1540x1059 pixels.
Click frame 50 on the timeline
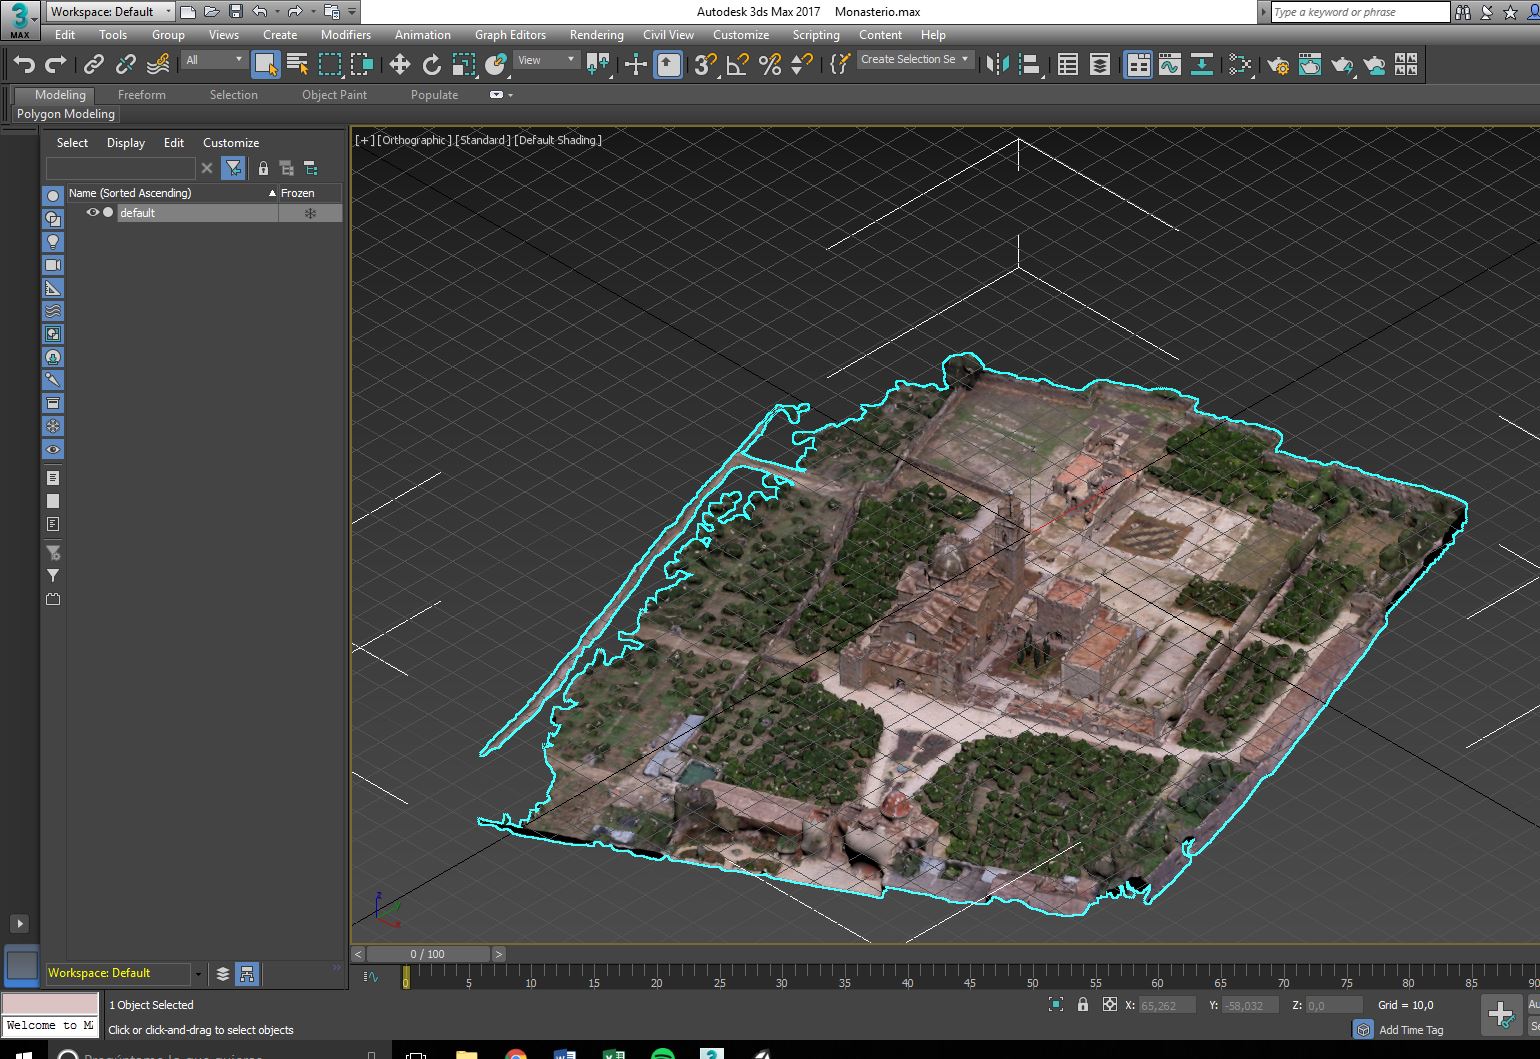[x=1031, y=976]
